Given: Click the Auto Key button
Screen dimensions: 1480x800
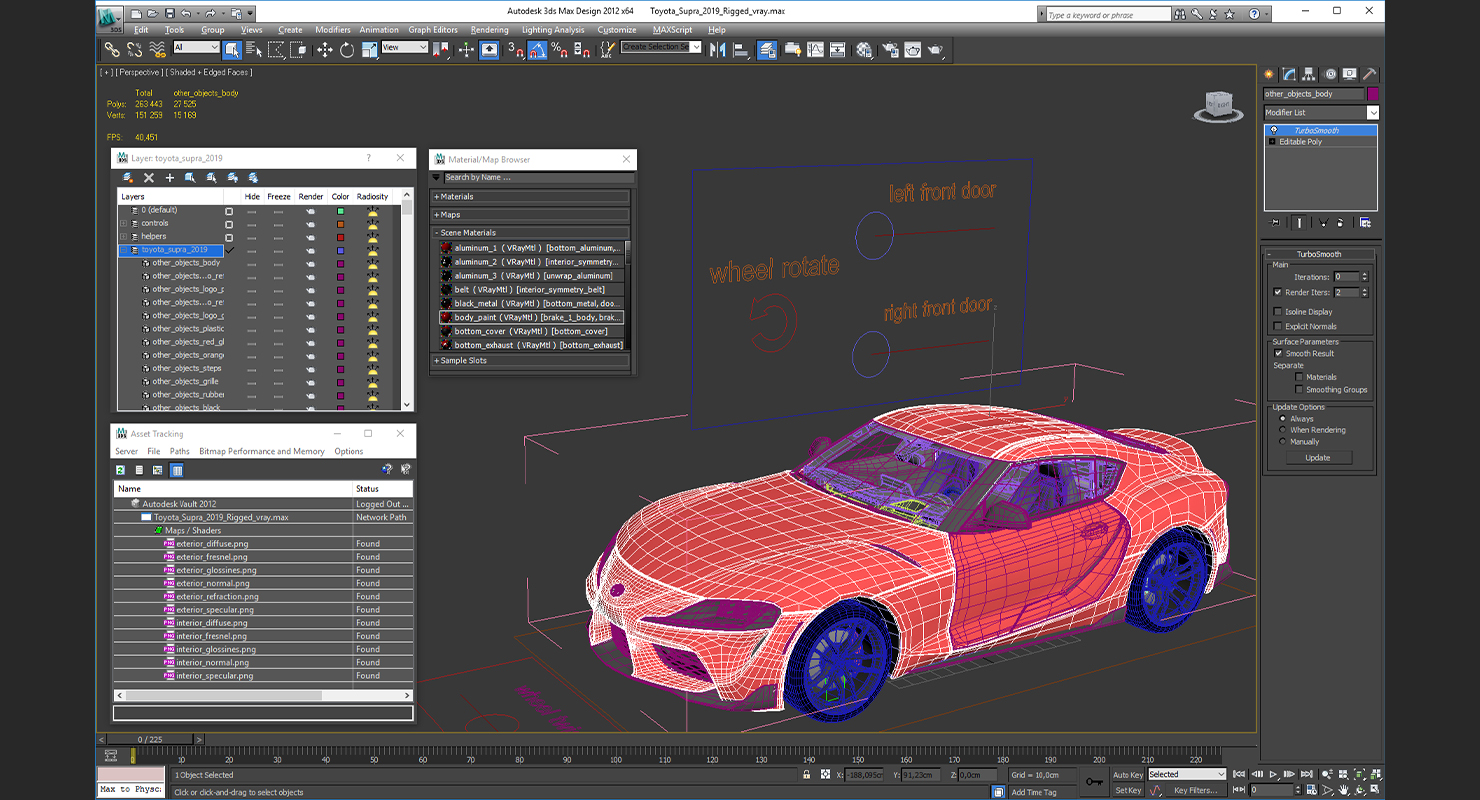Looking at the screenshot, I should (x=1128, y=775).
